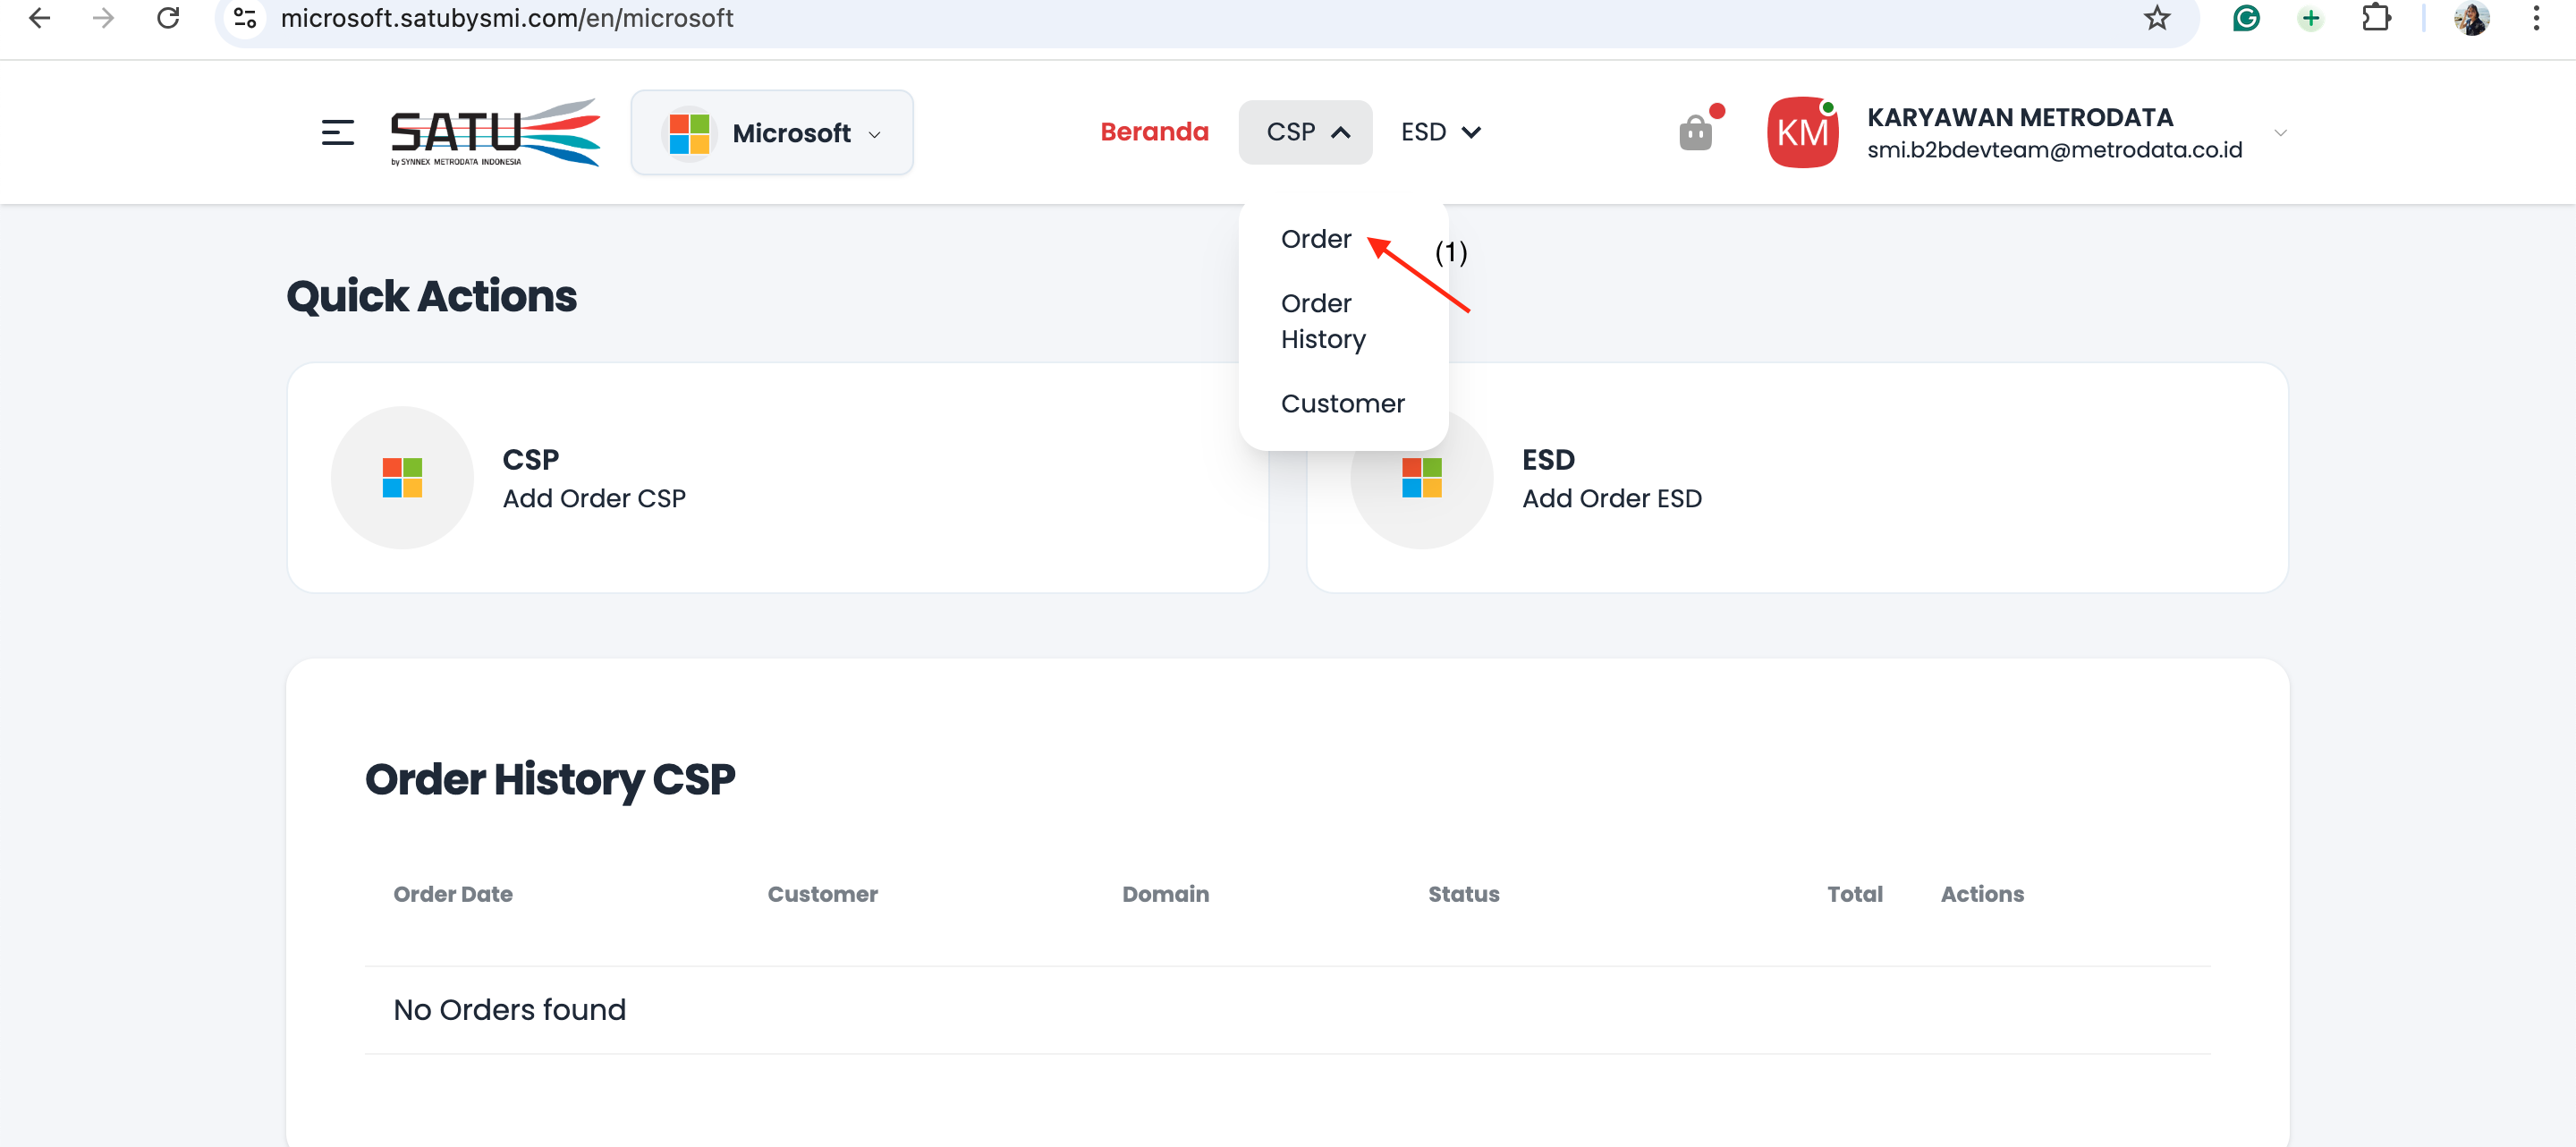
Task: Select Order History from the CSP menu
Action: pyautogui.click(x=1322, y=321)
